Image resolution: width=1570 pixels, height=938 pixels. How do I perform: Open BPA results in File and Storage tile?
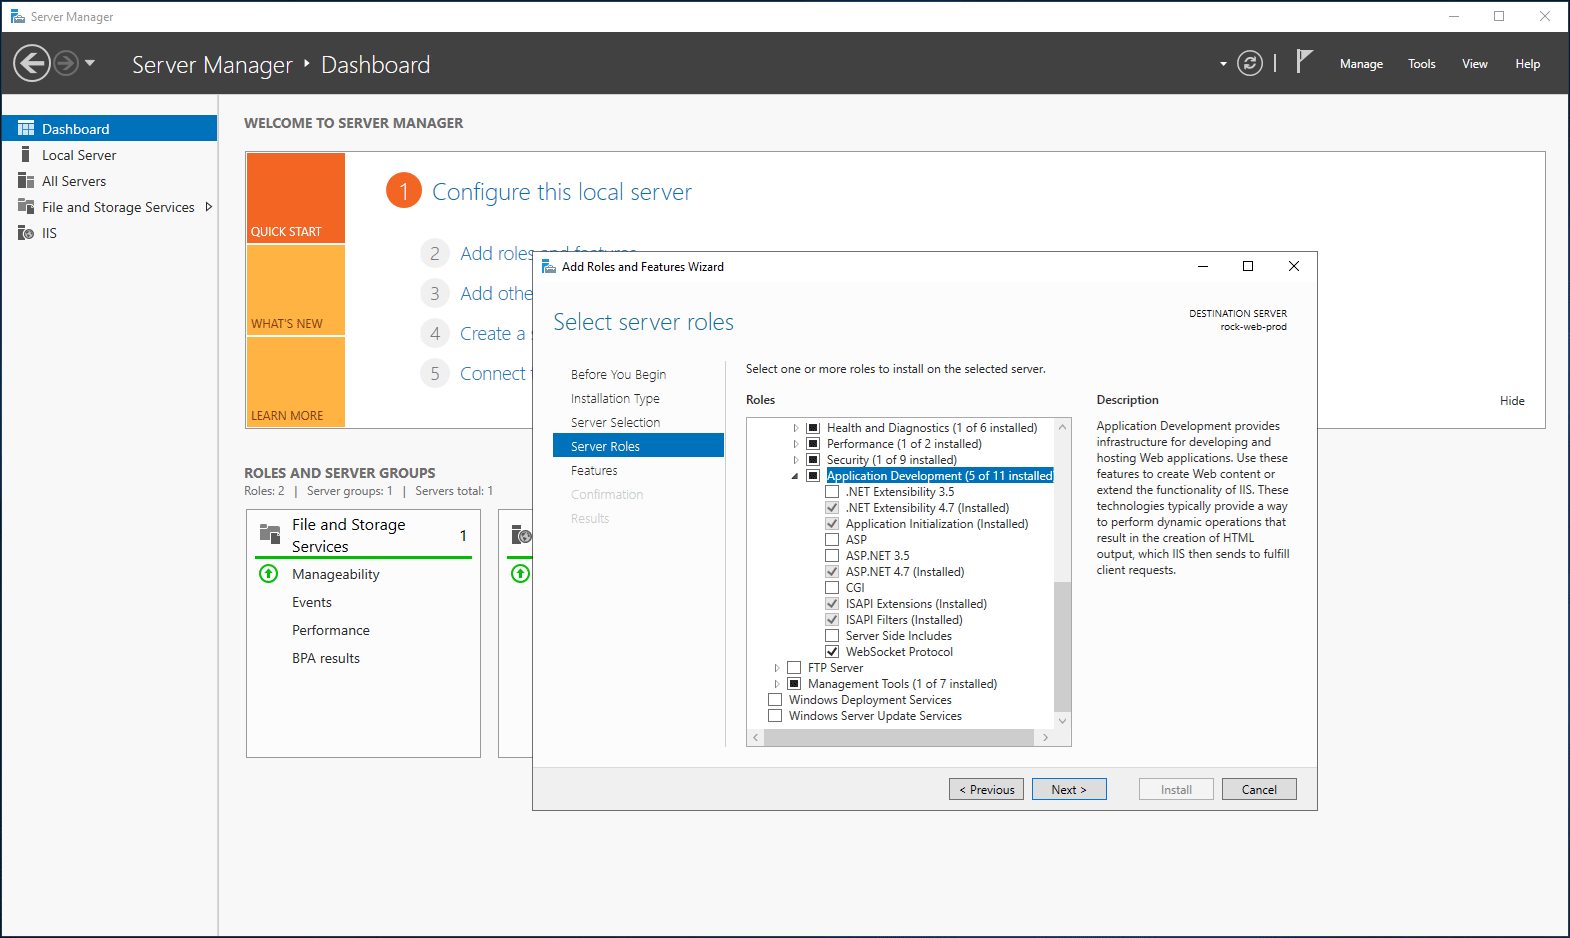(x=325, y=658)
